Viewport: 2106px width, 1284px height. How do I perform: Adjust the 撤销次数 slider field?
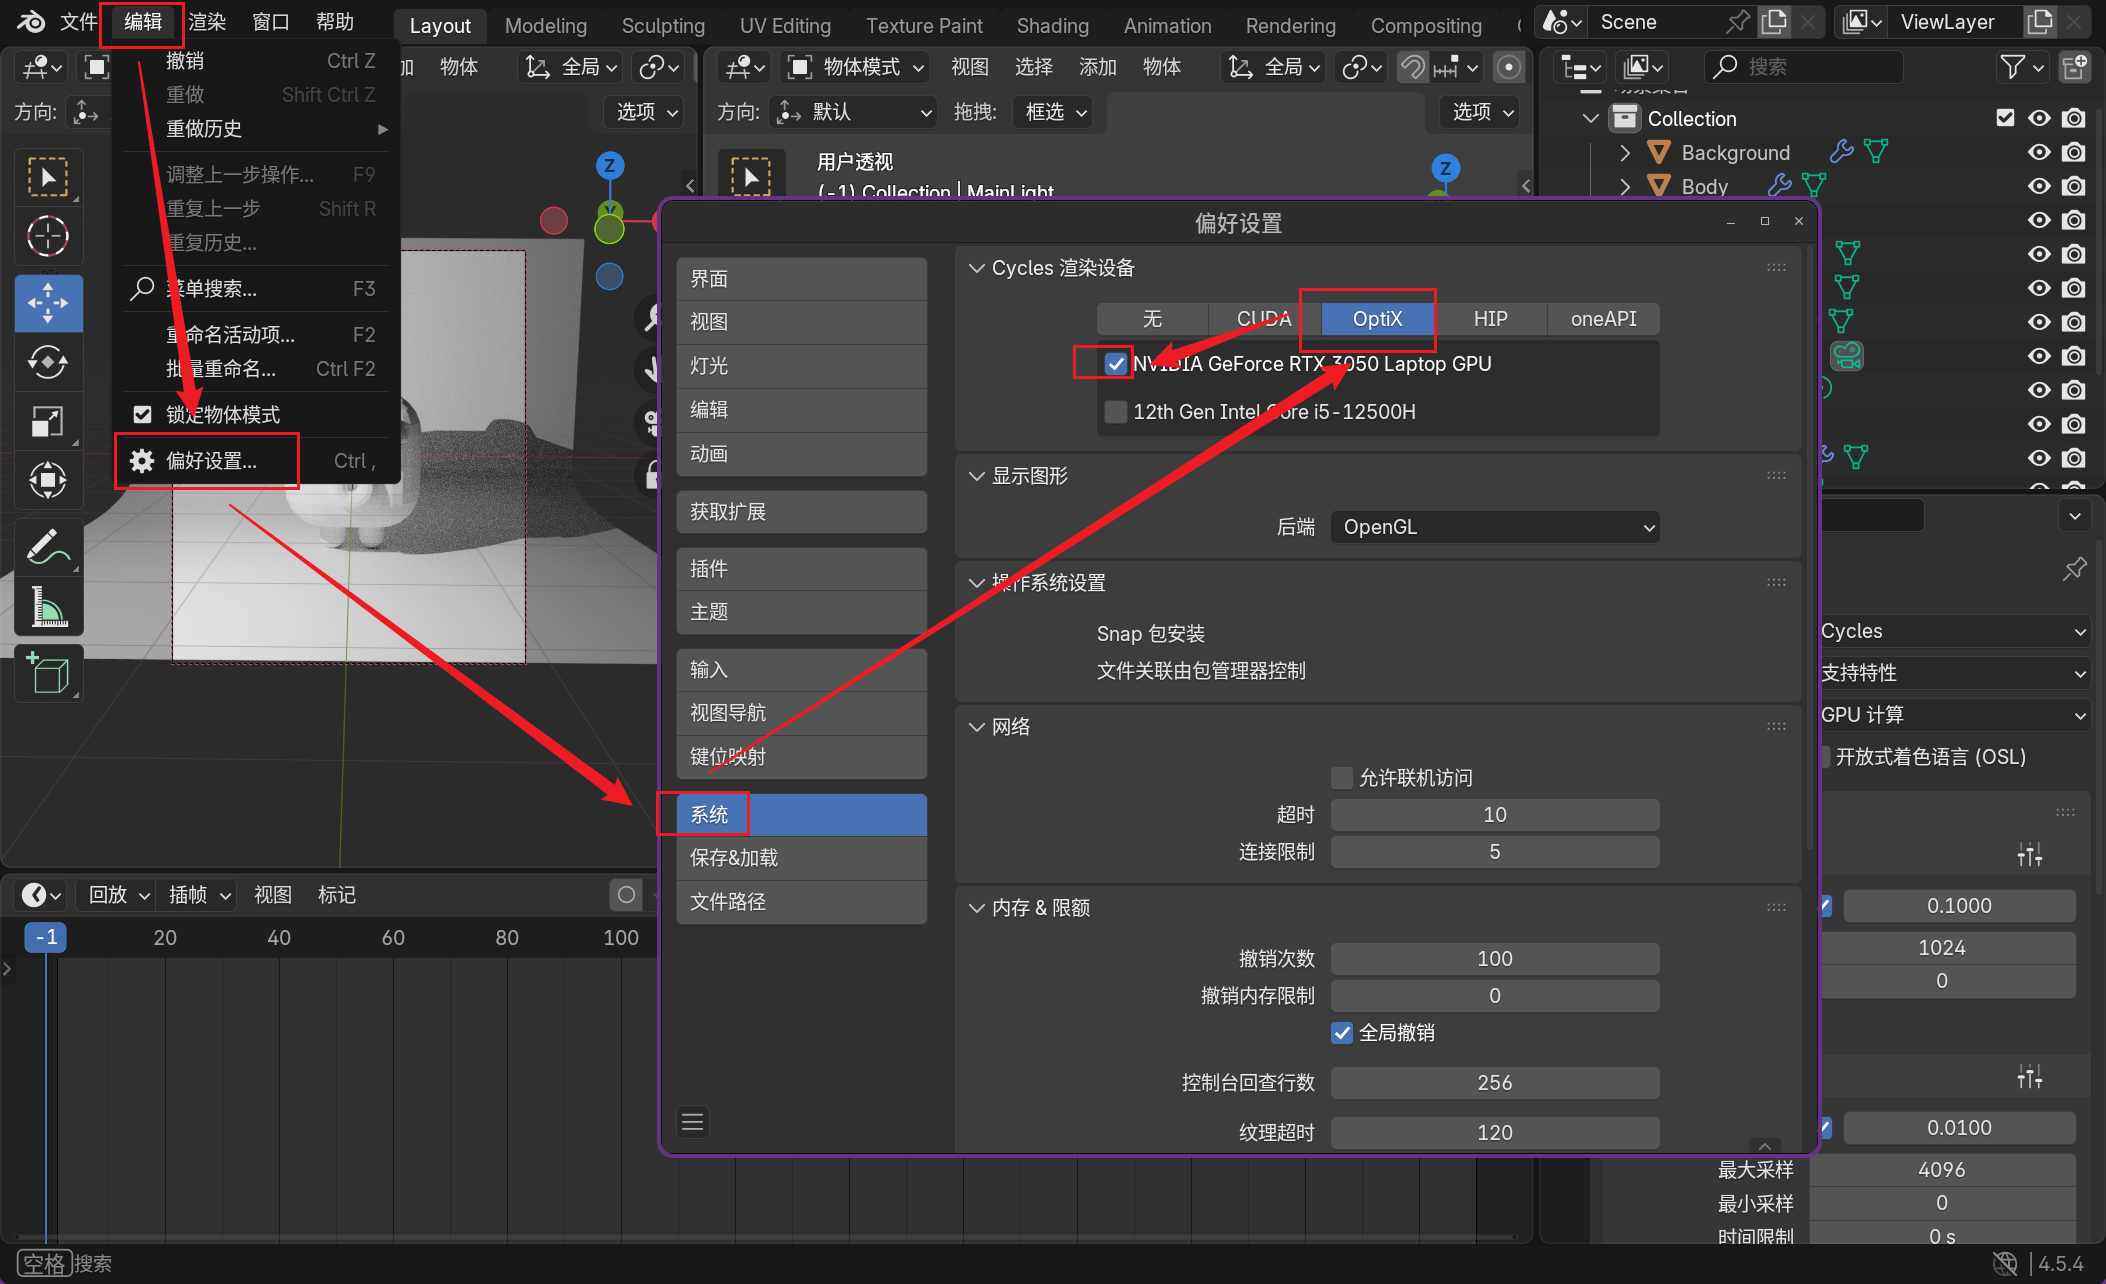1494,959
